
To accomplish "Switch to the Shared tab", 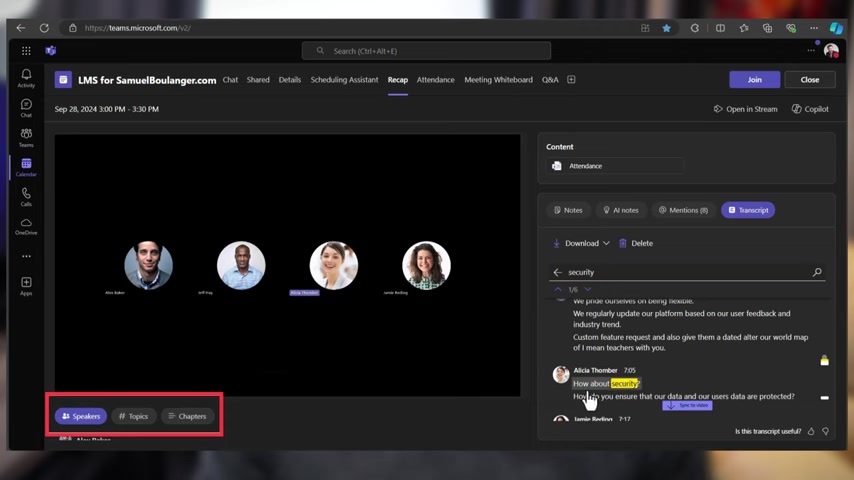I will point(258,80).
